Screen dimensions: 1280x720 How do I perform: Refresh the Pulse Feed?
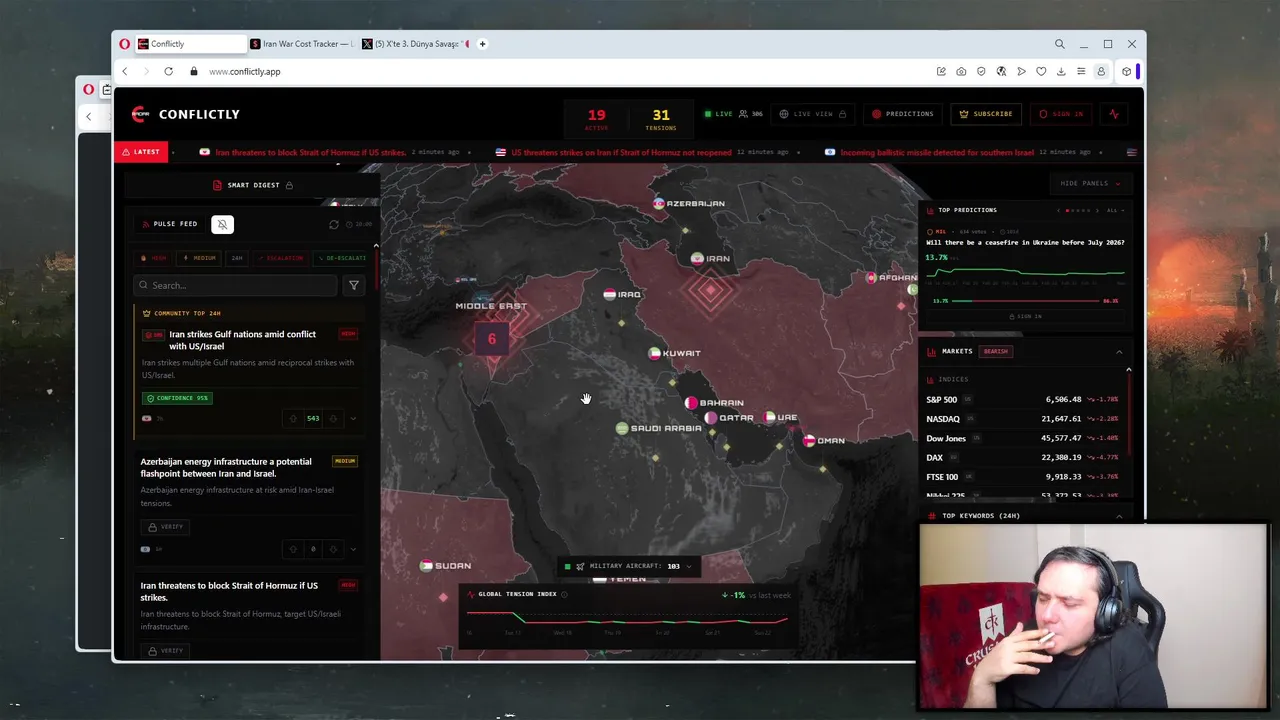click(x=334, y=224)
